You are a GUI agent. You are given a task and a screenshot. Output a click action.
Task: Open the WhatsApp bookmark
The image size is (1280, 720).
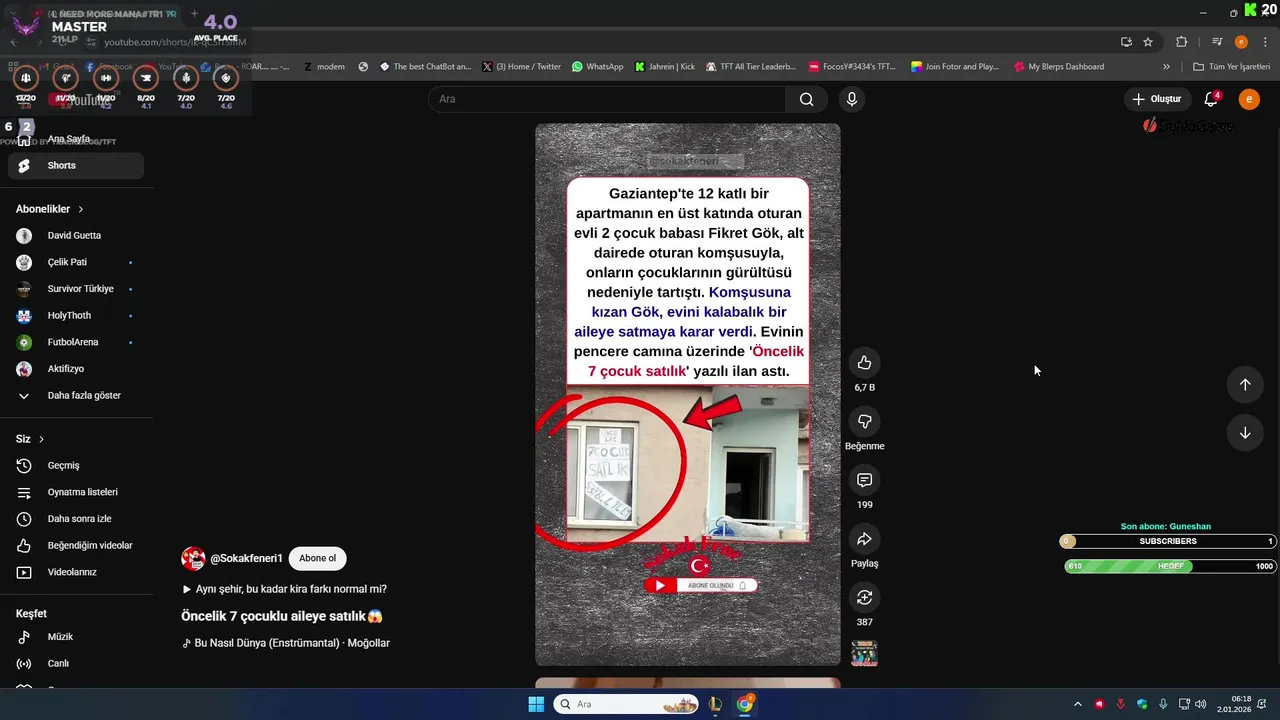click(597, 67)
